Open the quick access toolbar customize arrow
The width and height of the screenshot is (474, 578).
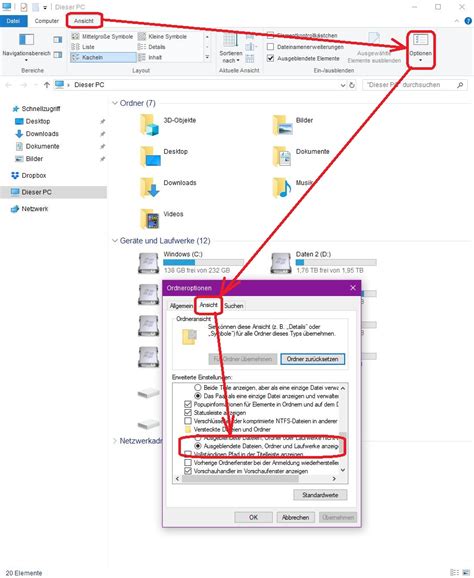coord(45,7)
